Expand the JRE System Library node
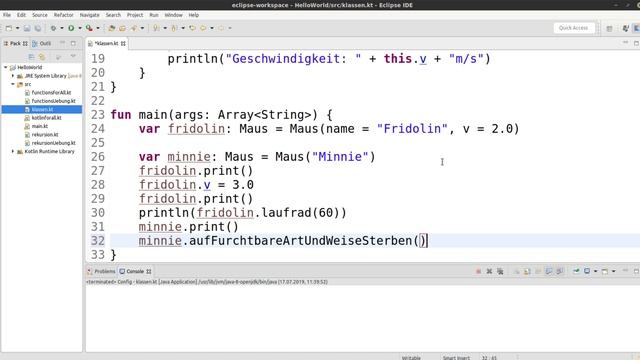 (x=13, y=76)
